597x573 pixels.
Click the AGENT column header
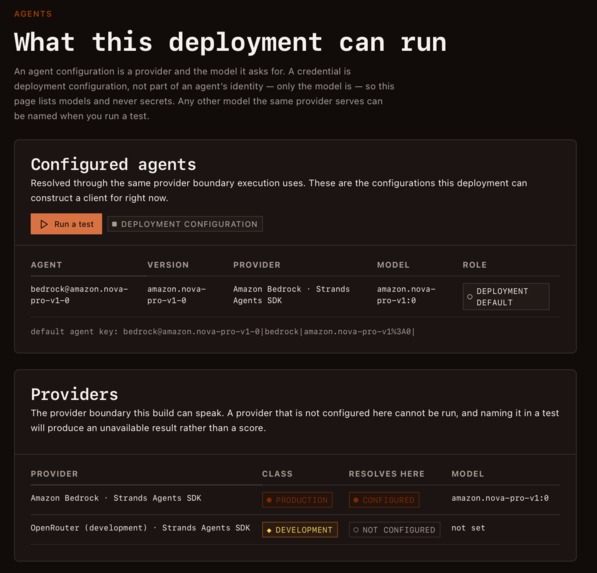point(46,265)
